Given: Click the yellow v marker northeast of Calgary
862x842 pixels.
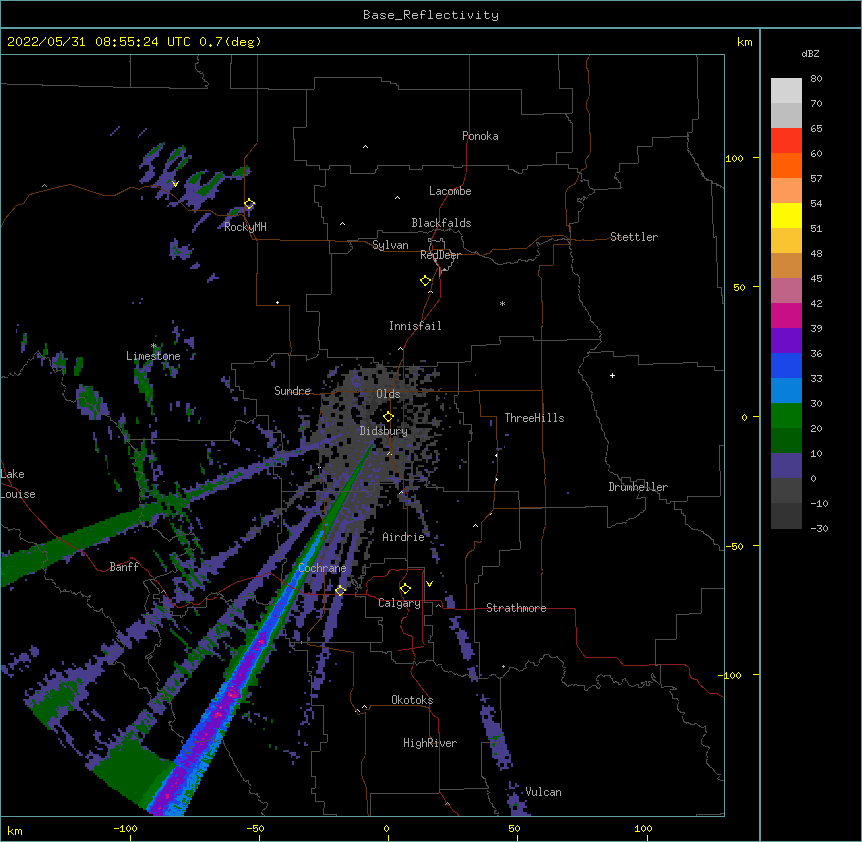Looking at the screenshot, I should [429, 584].
